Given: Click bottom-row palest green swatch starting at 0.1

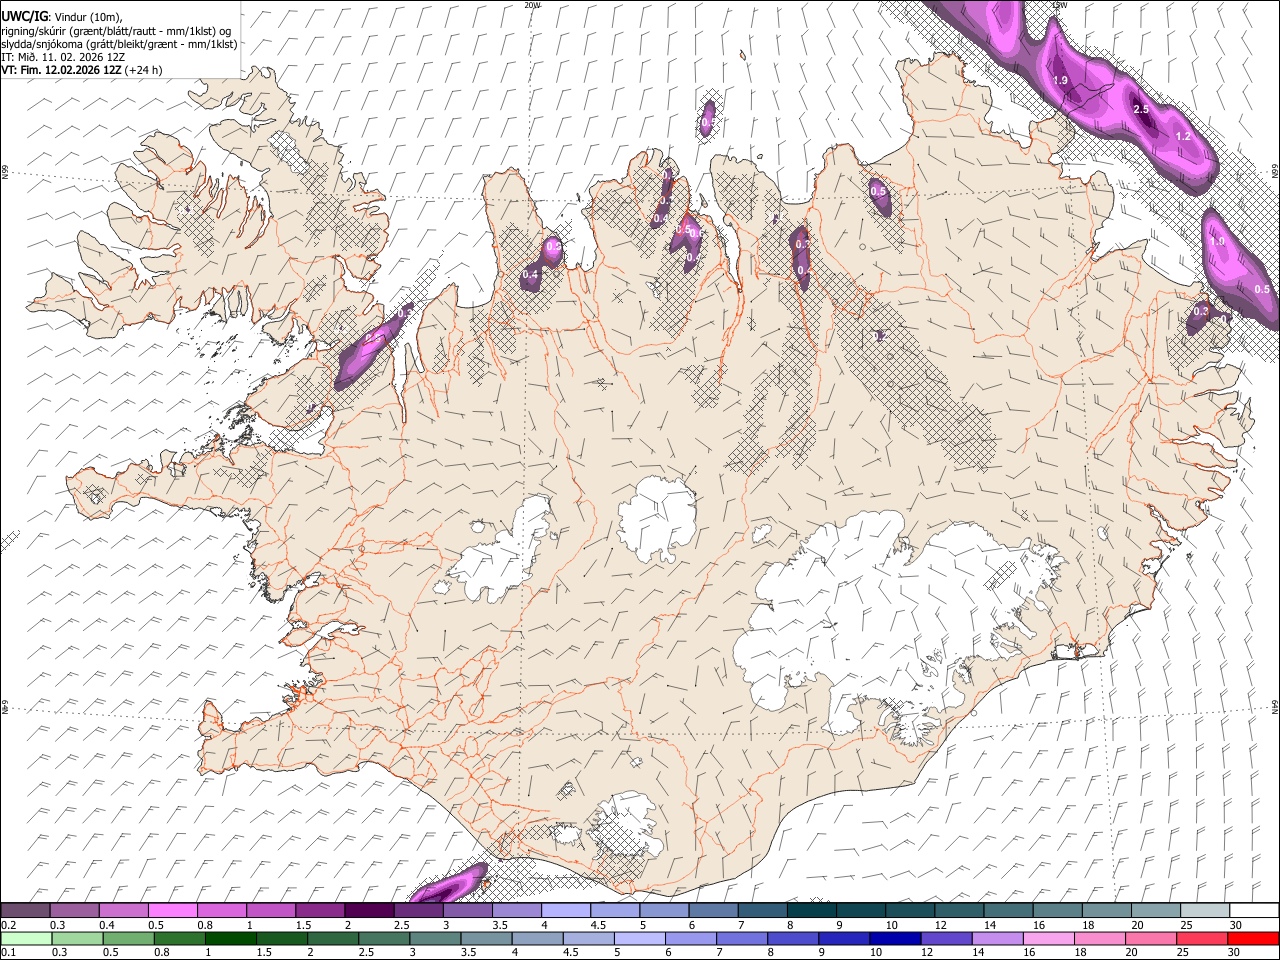Looking at the screenshot, I should click(x=26, y=938).
